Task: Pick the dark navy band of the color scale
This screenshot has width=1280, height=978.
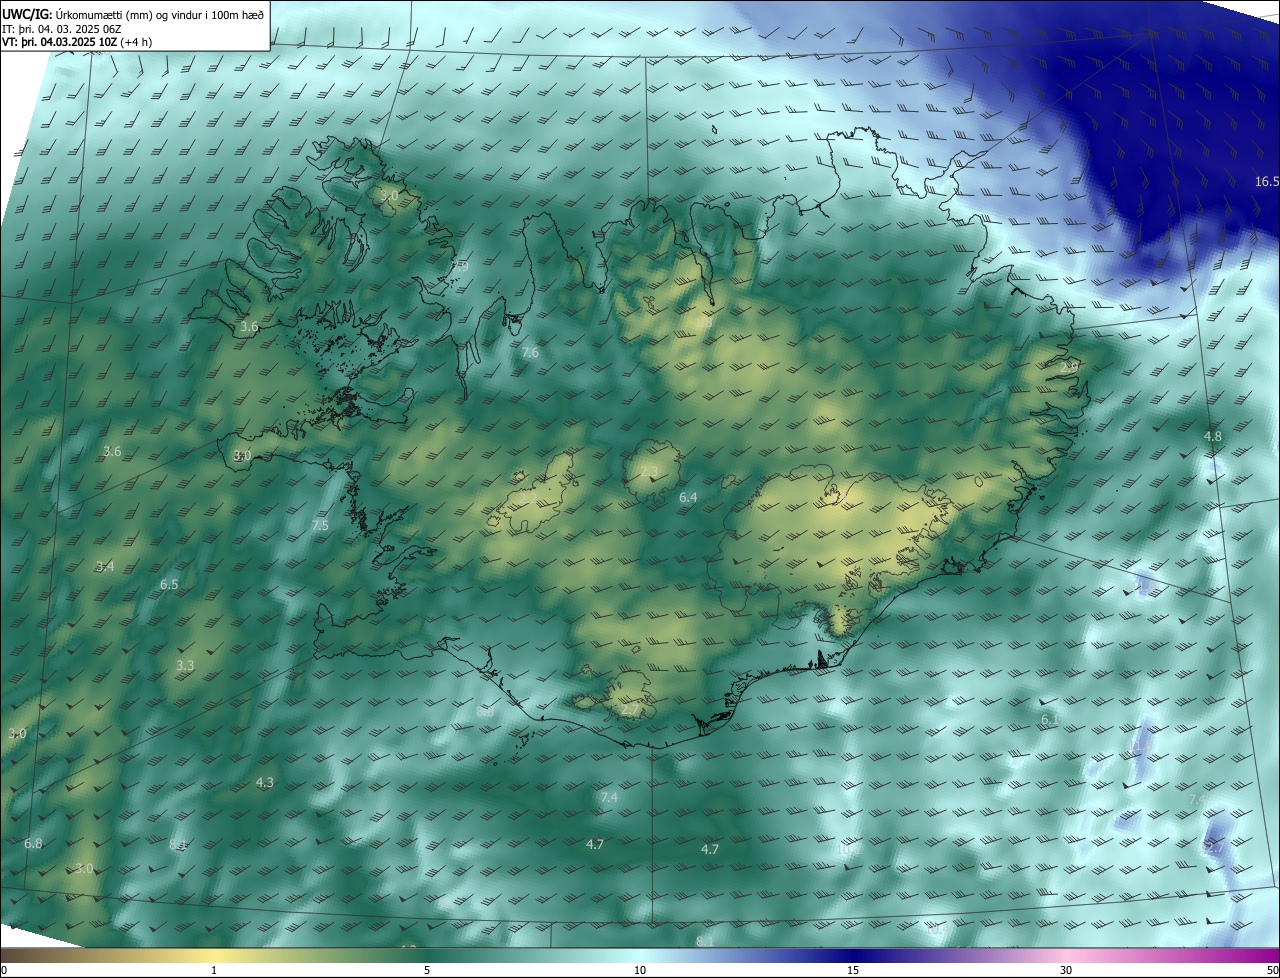Action: [x=853, y=956]
